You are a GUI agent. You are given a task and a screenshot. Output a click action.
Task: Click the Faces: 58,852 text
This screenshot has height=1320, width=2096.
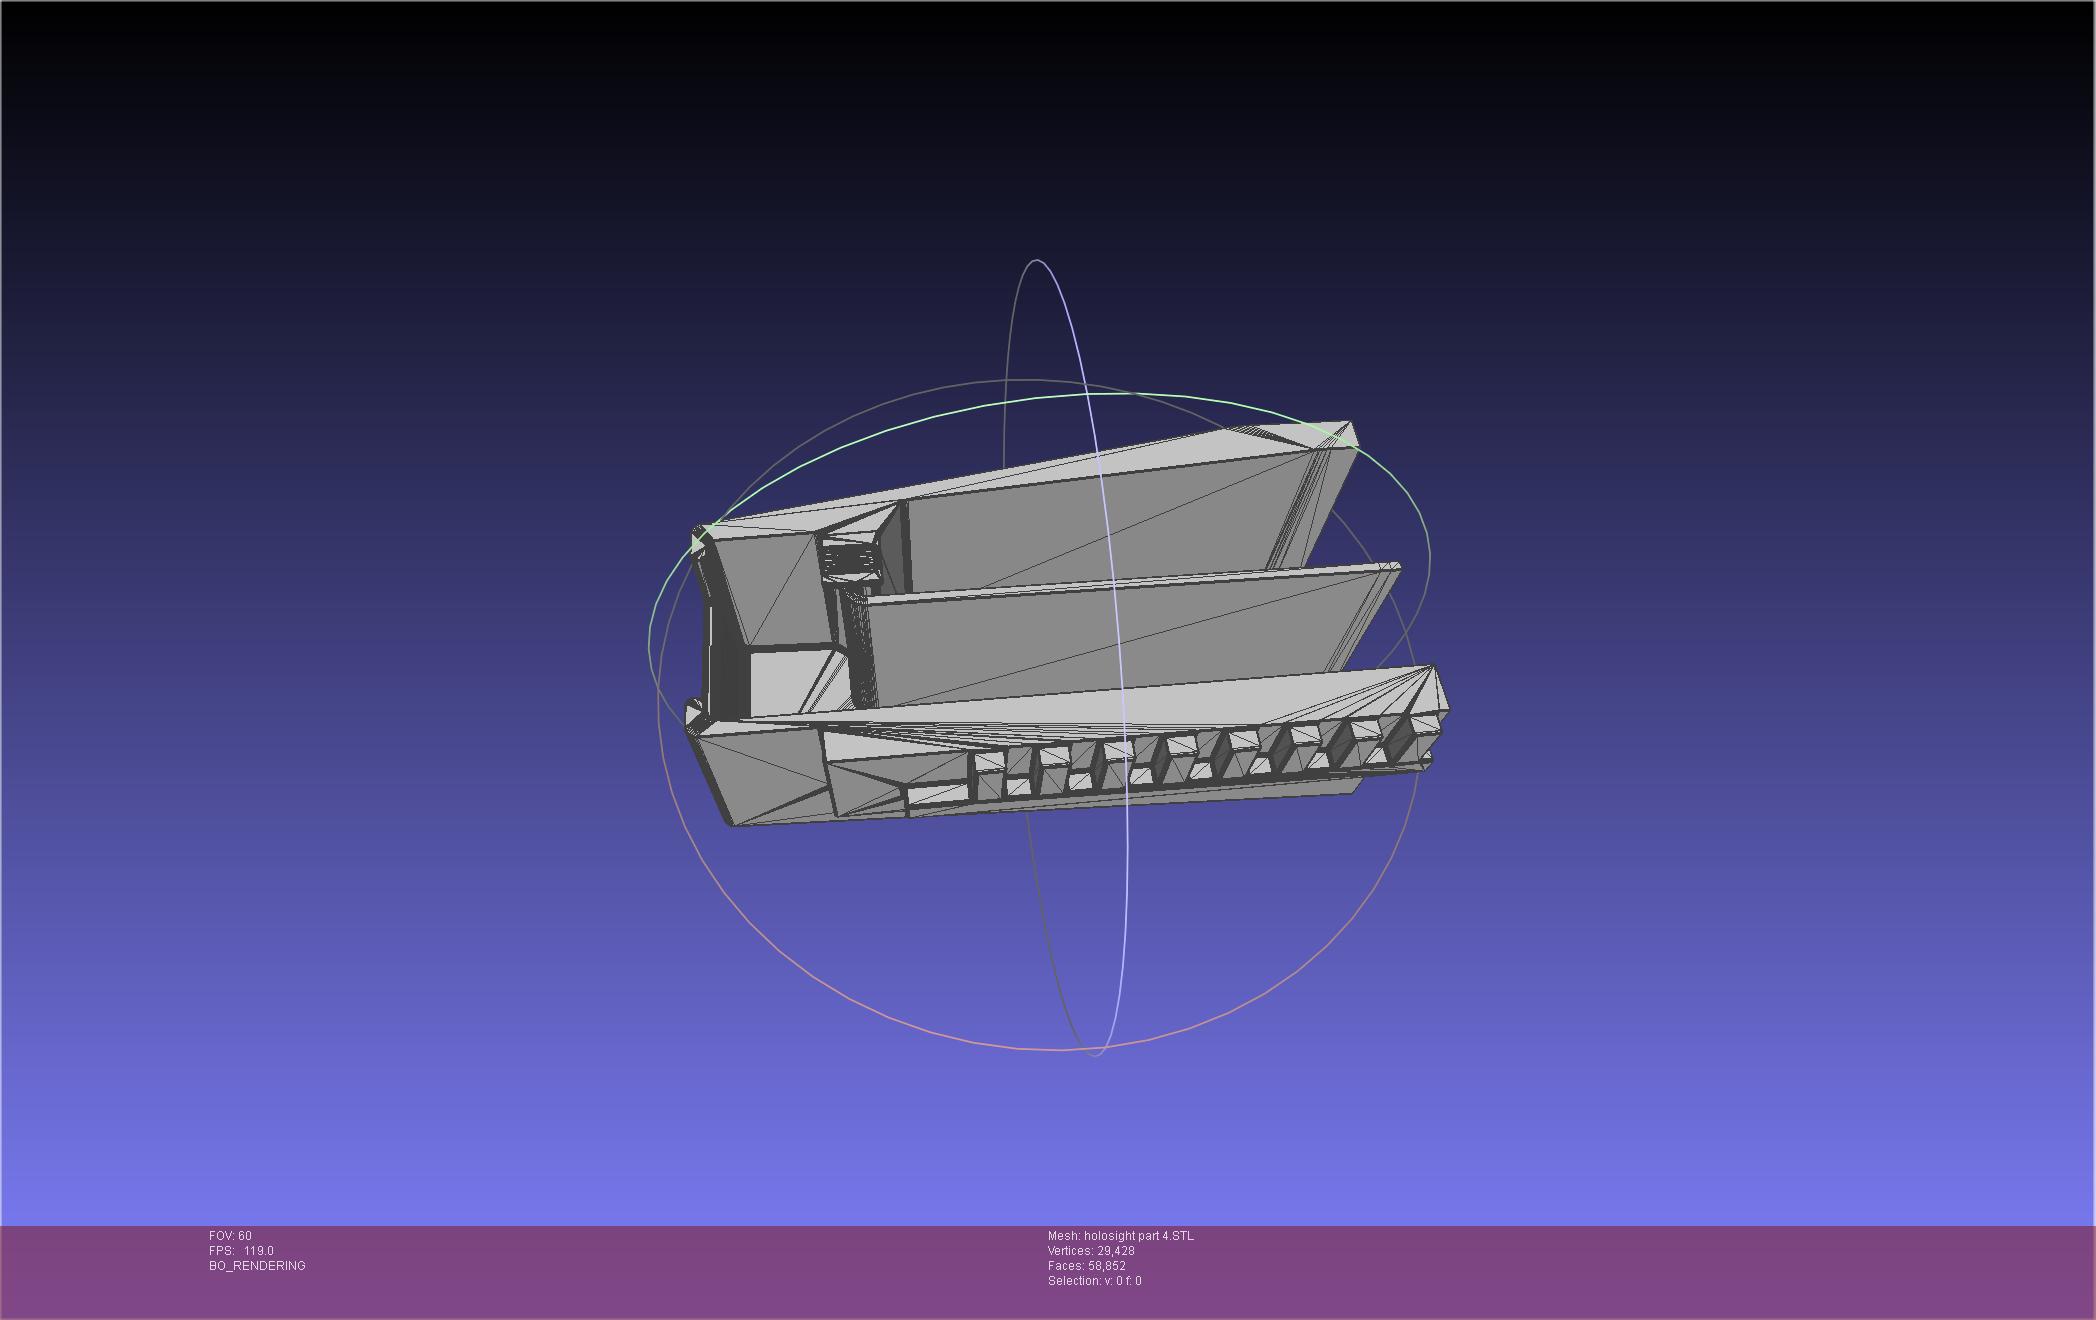coord(1086,1266)
